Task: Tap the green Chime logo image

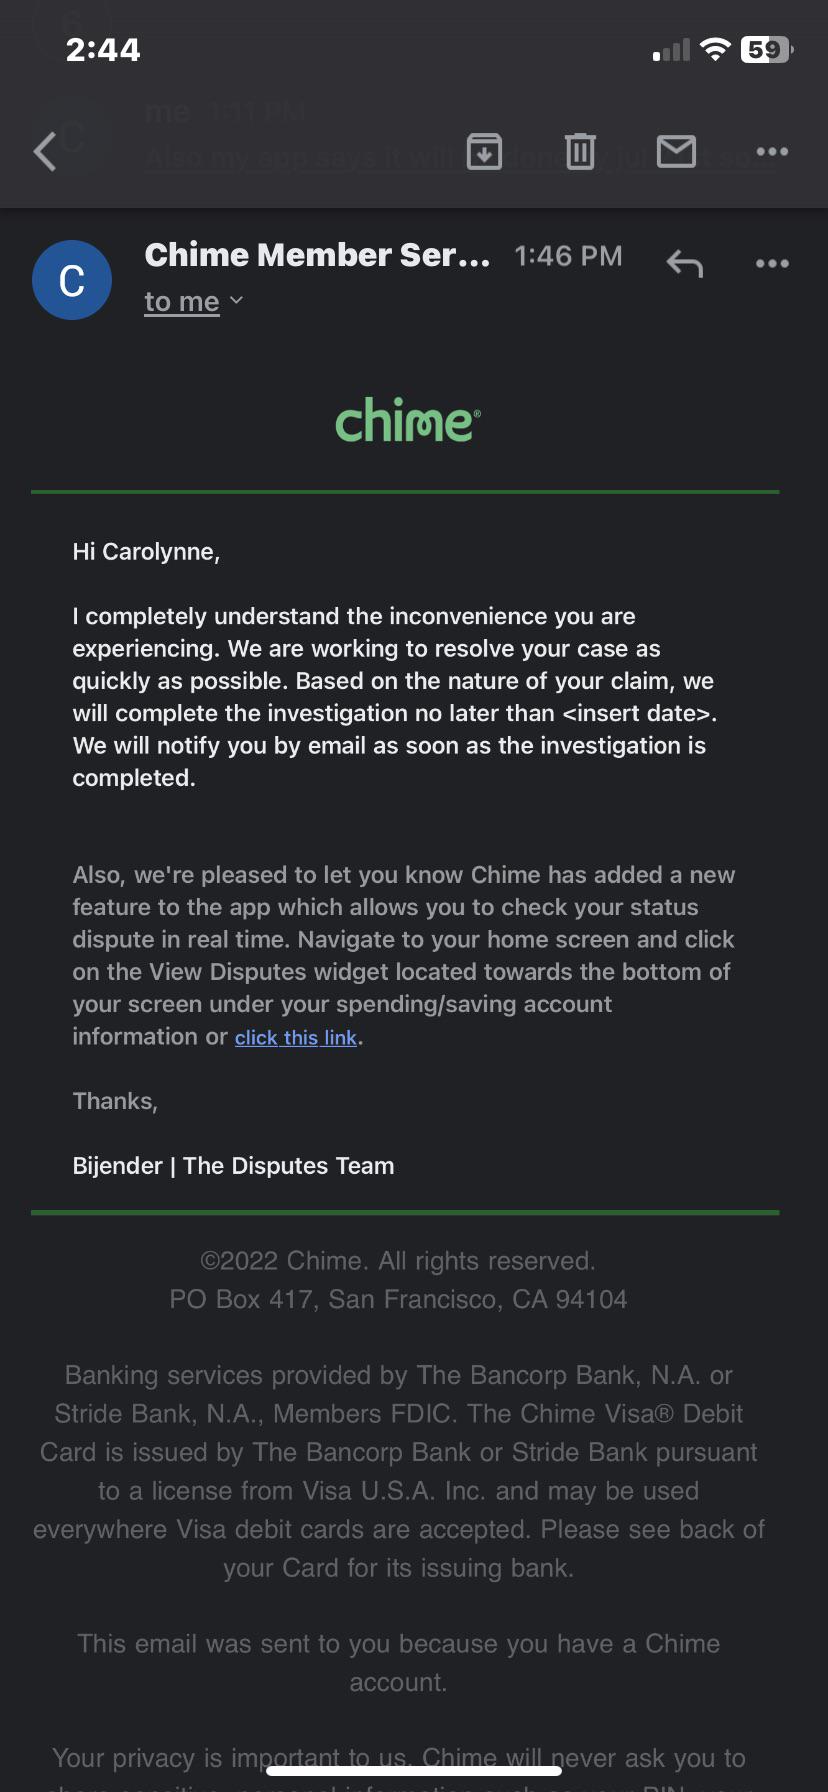Action: pyautogui.click(x=407, y=421)
